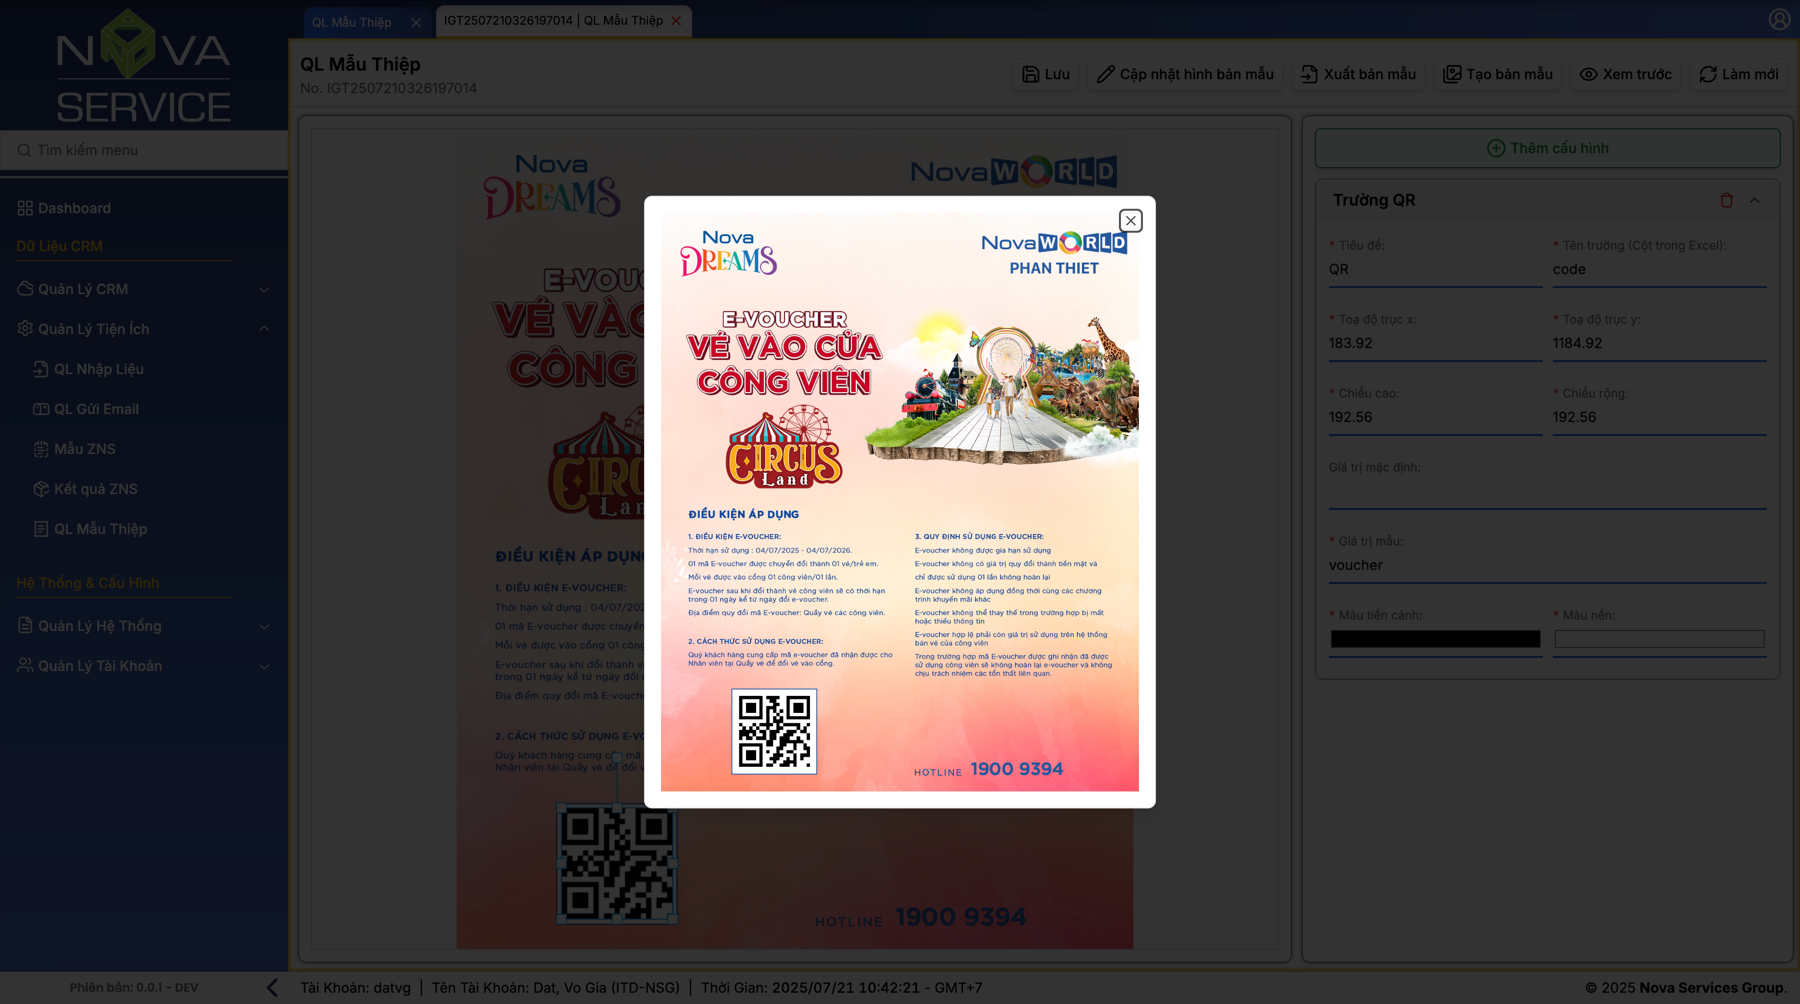Click the QL Mẫu Thiệp document icon
Viewport: 1800px width, 1004px height.
[41, 529]
